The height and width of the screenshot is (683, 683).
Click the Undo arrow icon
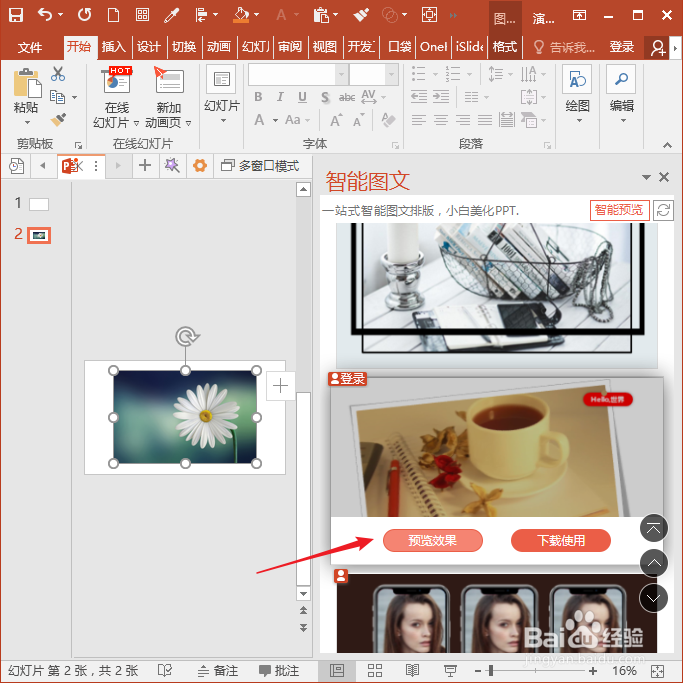45,15
